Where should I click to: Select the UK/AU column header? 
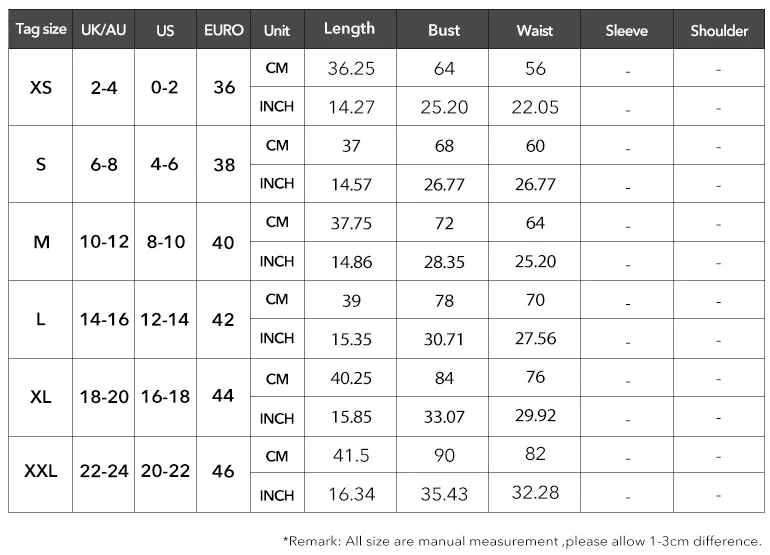104,29
